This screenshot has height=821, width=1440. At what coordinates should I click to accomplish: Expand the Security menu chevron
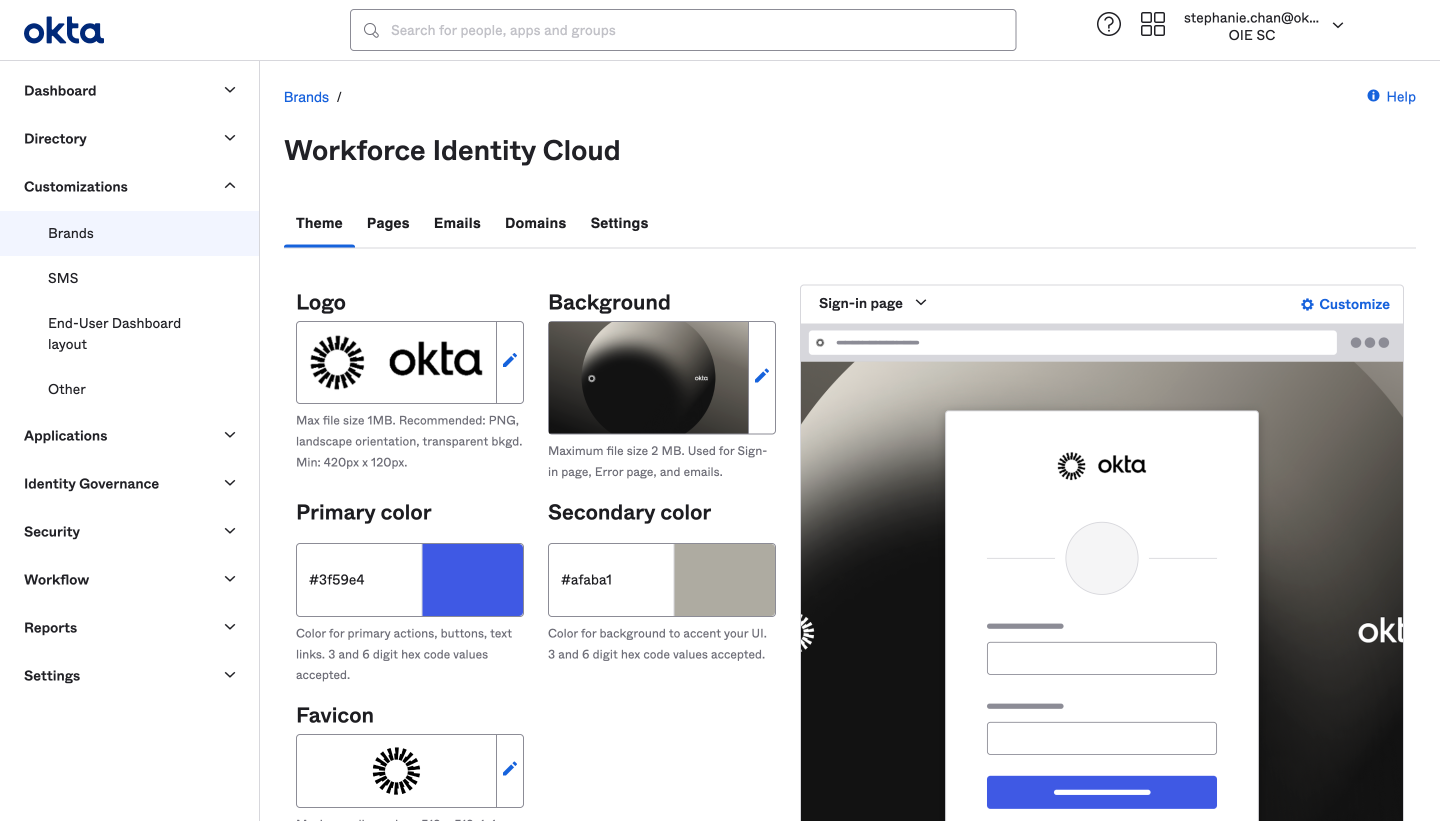tap(230, 531)
